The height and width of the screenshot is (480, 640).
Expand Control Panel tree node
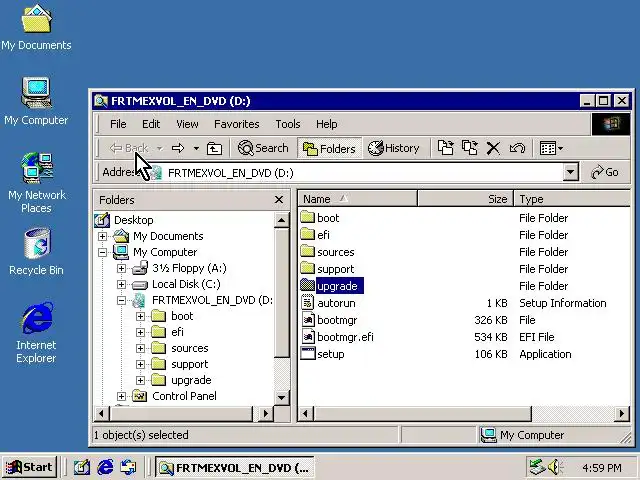click(121, 396)
